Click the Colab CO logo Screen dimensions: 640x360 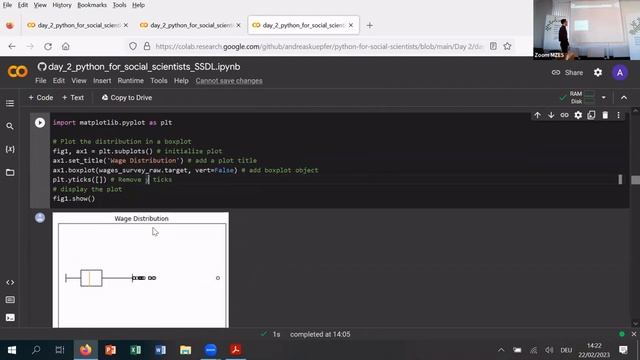(18, 72)
